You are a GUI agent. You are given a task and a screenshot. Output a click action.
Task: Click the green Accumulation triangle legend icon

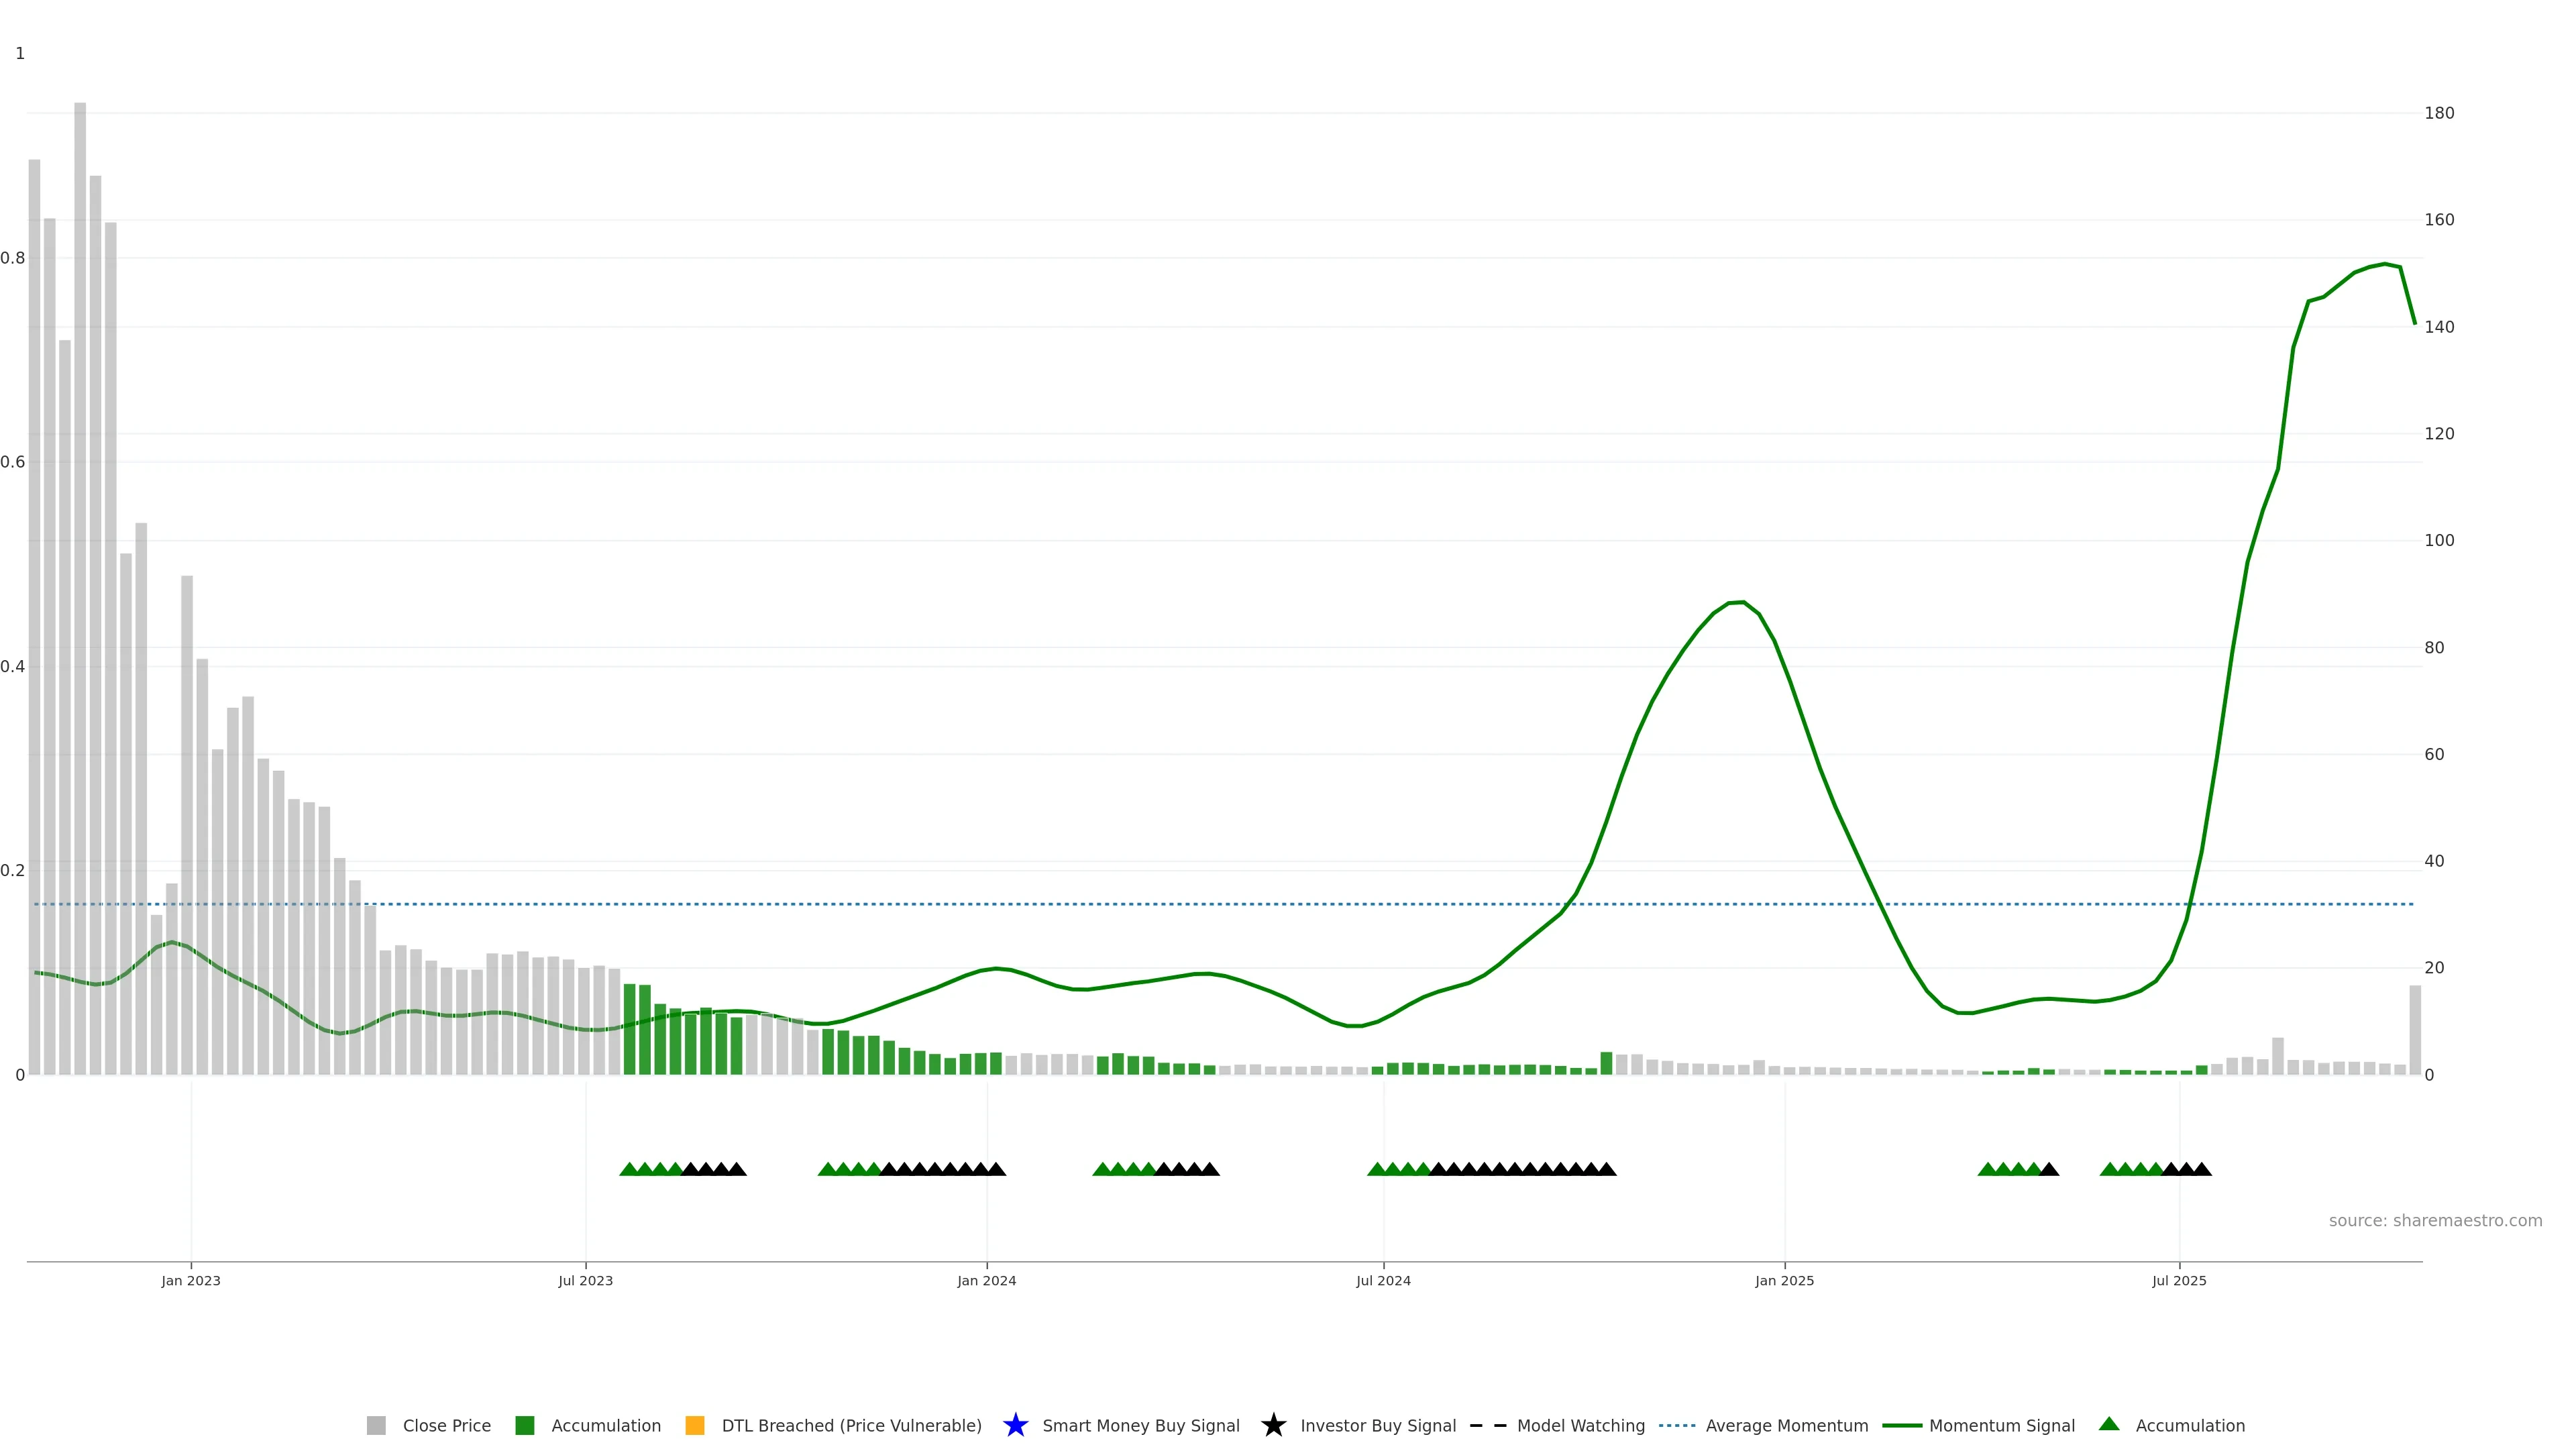(2109, 1424)
